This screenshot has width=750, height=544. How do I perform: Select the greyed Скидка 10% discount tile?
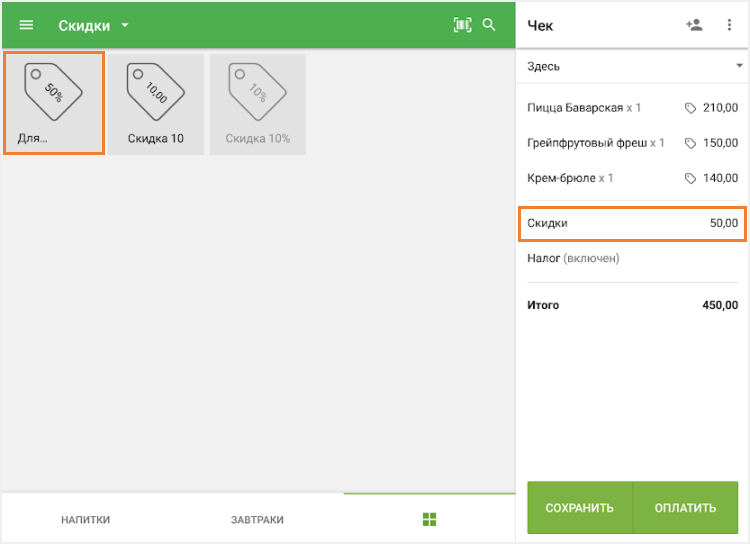point(258,103)
